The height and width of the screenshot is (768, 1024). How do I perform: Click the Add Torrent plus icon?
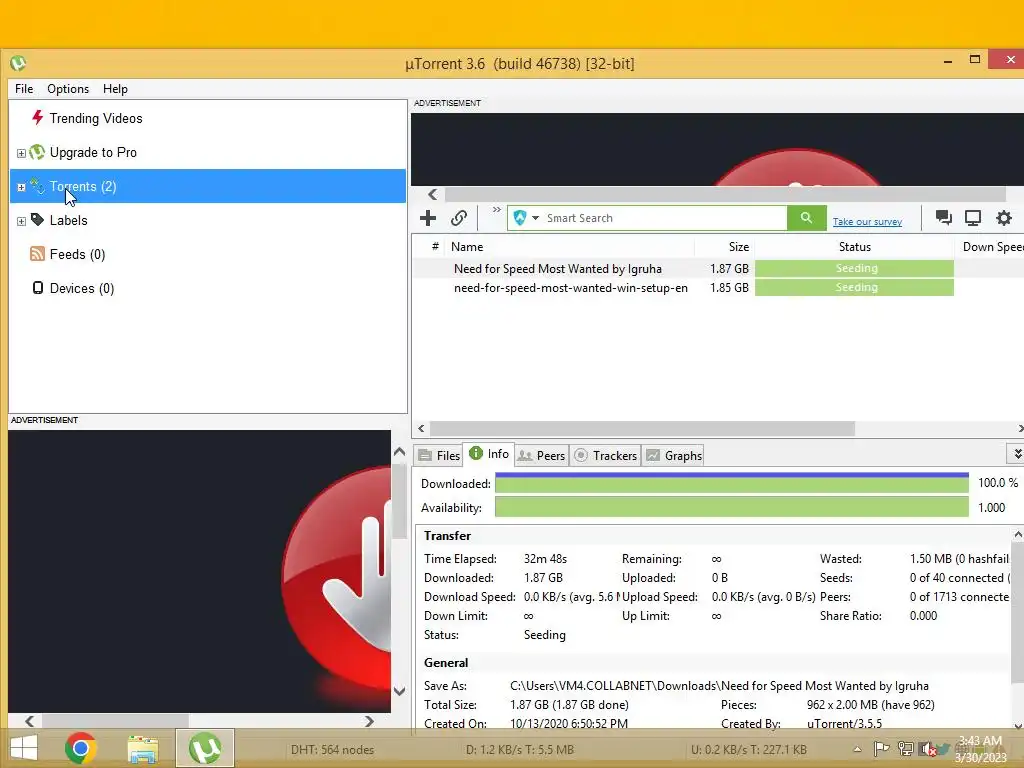tap(428, 218)
